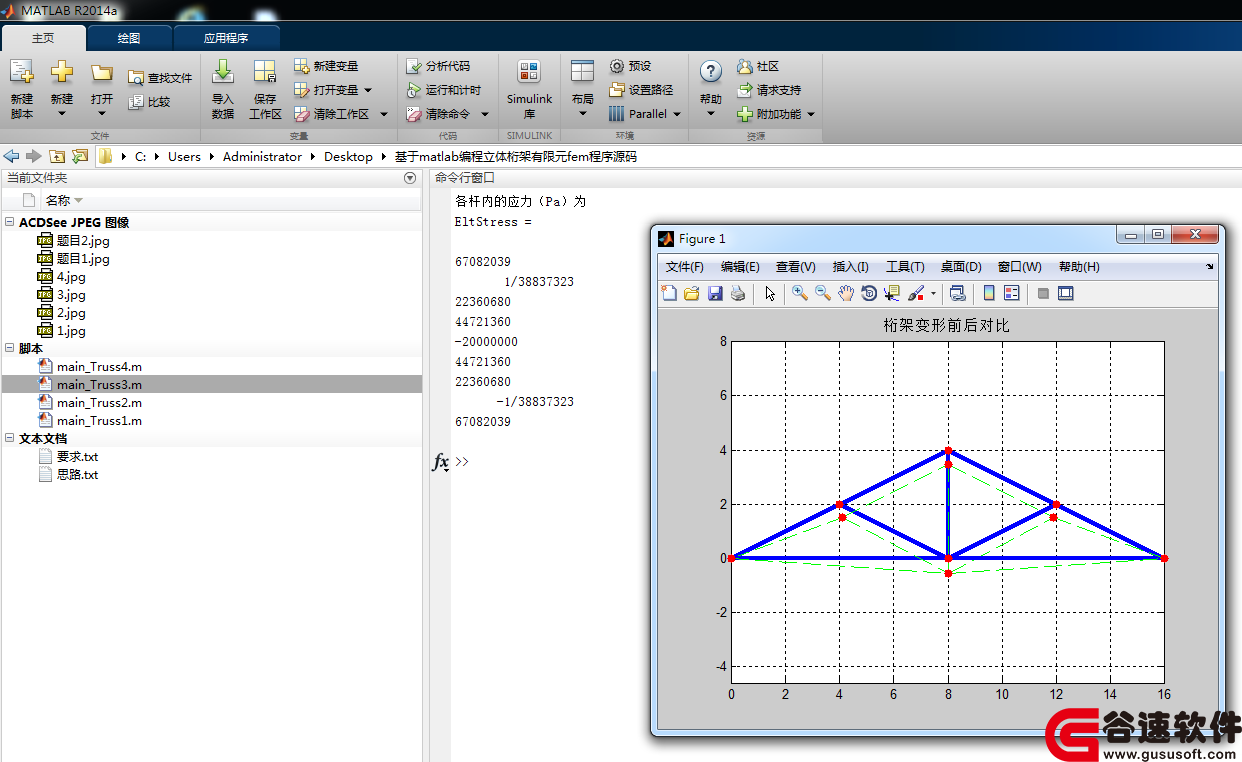Screen dimensions: 1242x762
Task: Select the Zoom Out tool in Figure 1
Action: tap(822, 293)
